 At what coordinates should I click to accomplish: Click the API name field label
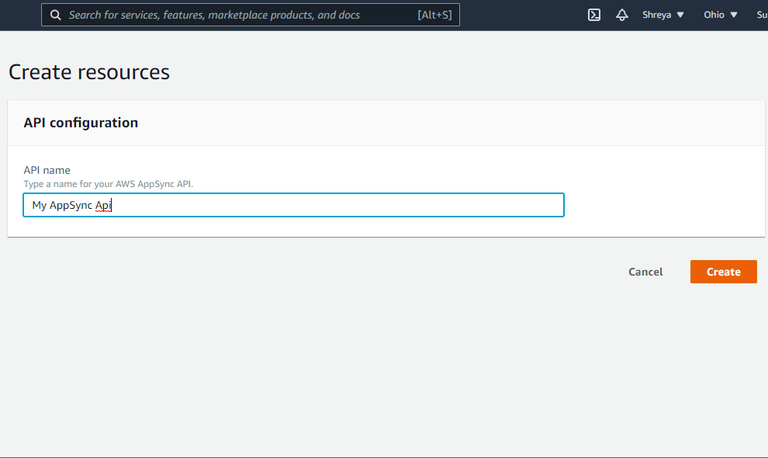[47, 171]
